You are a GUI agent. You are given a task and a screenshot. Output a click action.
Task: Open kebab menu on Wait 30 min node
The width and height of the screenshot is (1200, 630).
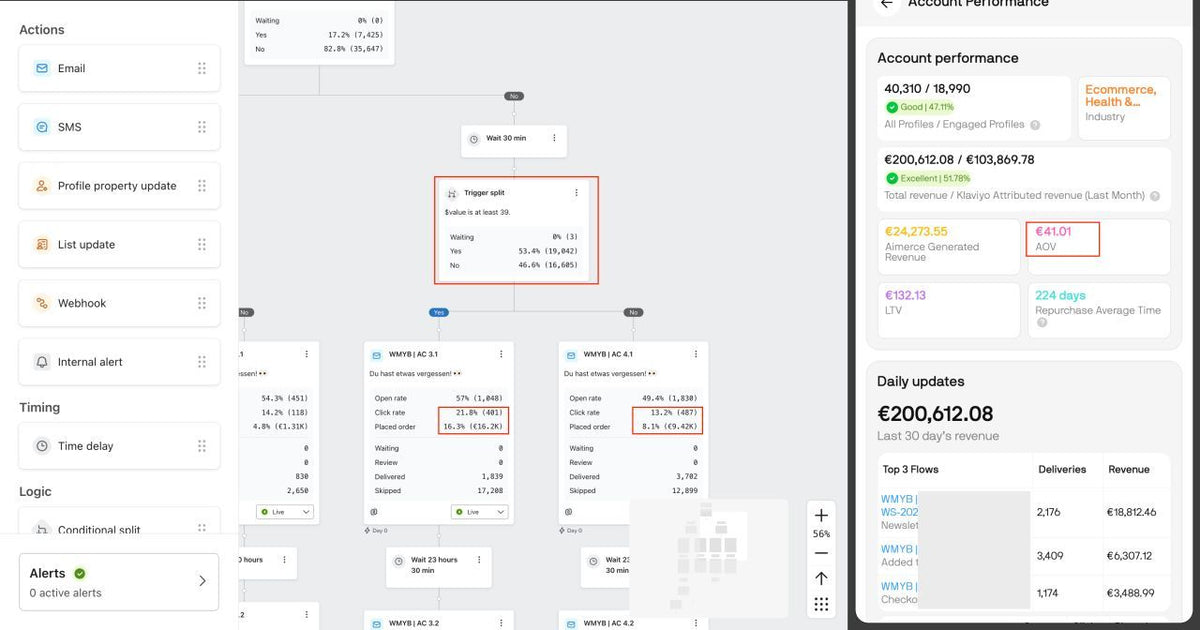click(554, 138)
